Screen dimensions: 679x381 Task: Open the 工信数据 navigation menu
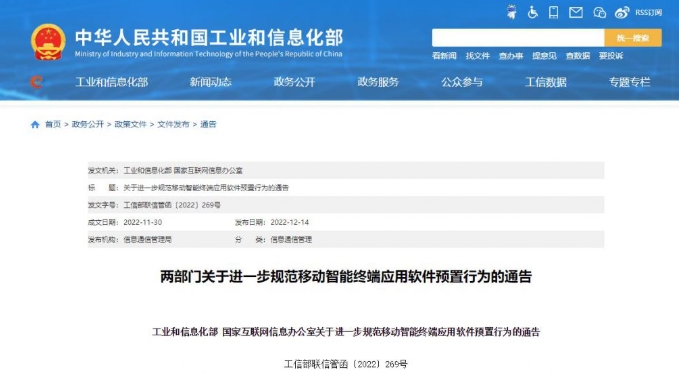[546, 82]
